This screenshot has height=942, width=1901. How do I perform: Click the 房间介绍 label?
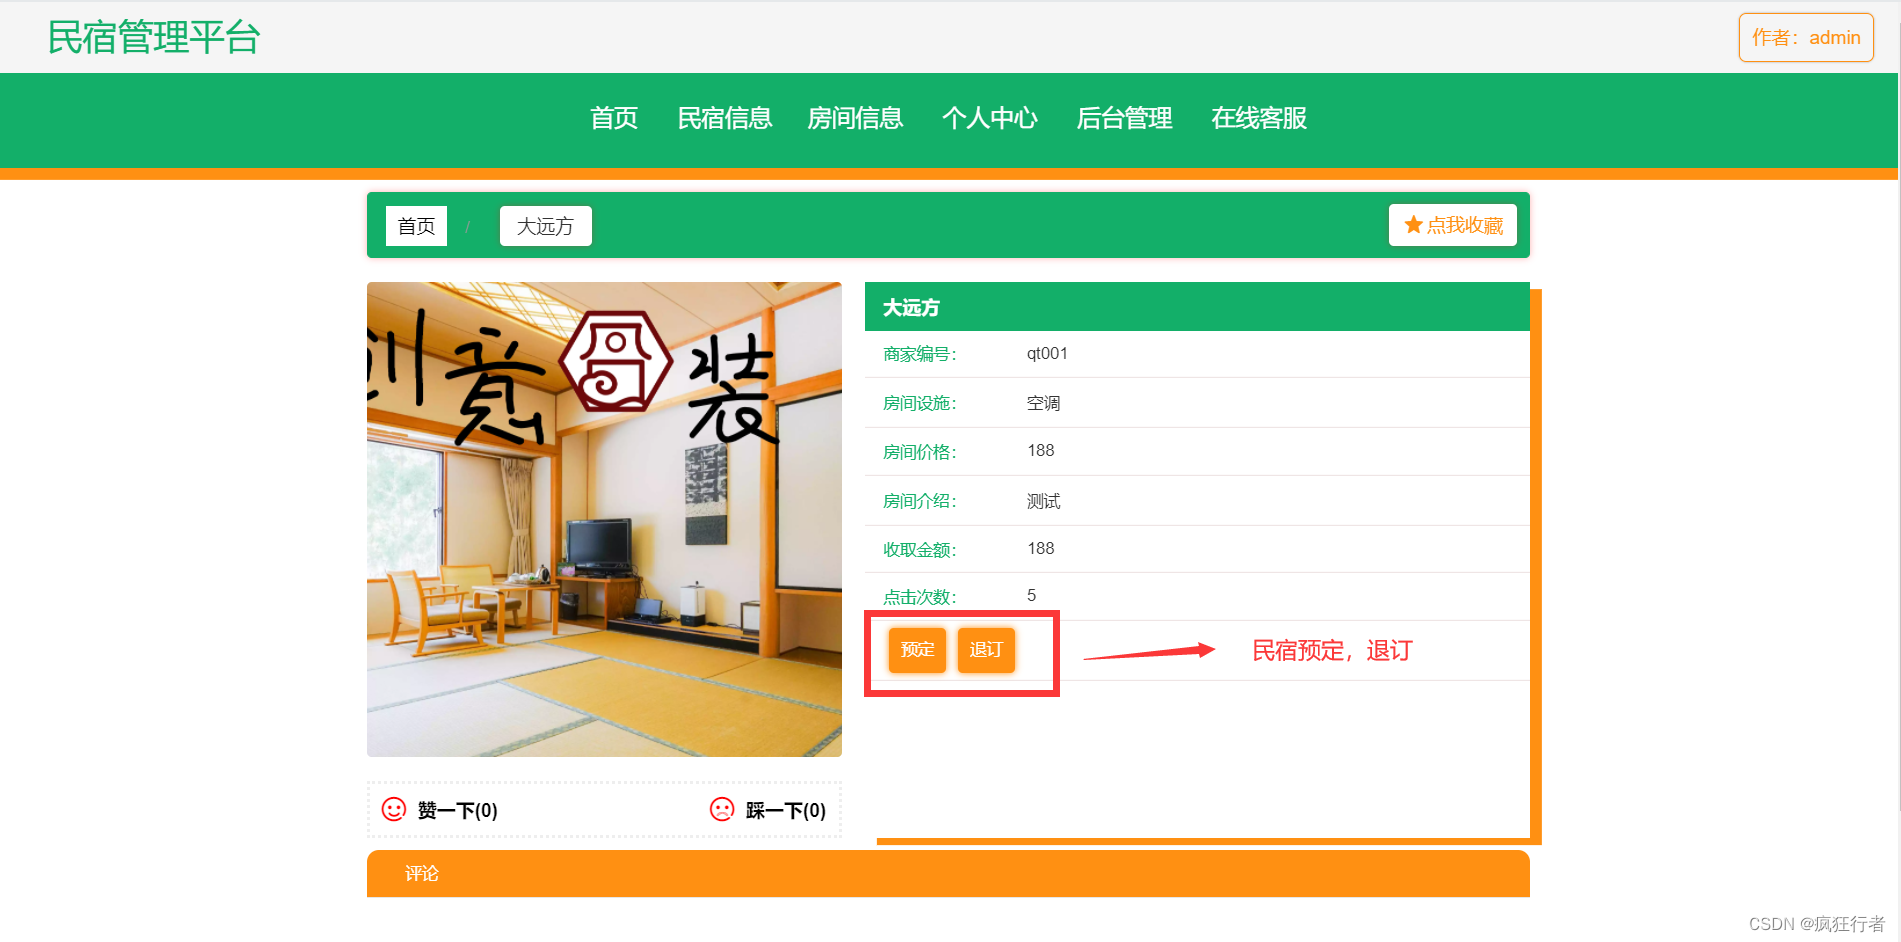click(x=920, y=501)
